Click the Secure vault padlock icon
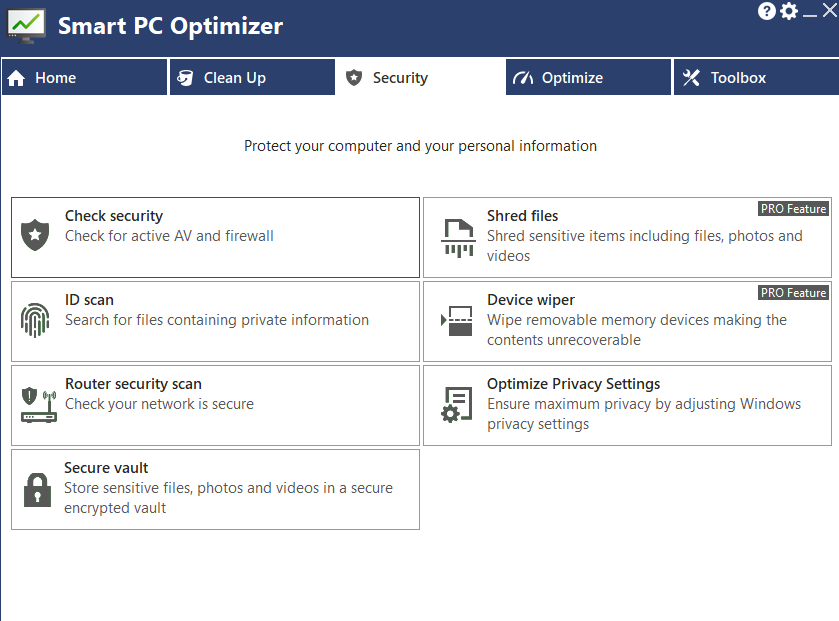The image size is (839, 621). click(x=37, y=489)
